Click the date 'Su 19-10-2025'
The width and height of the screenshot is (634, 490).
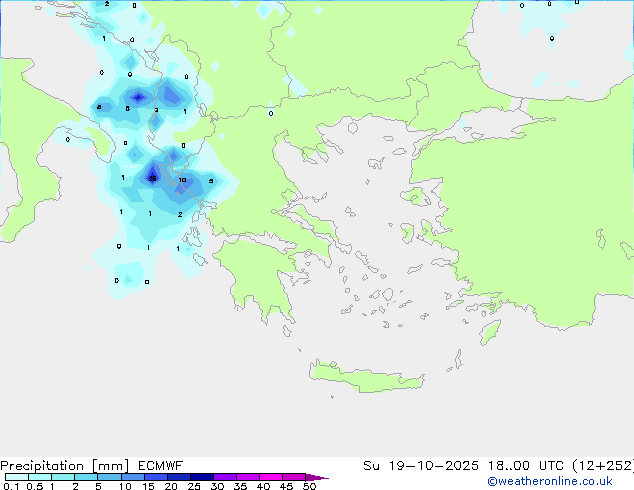click(421, 466)
